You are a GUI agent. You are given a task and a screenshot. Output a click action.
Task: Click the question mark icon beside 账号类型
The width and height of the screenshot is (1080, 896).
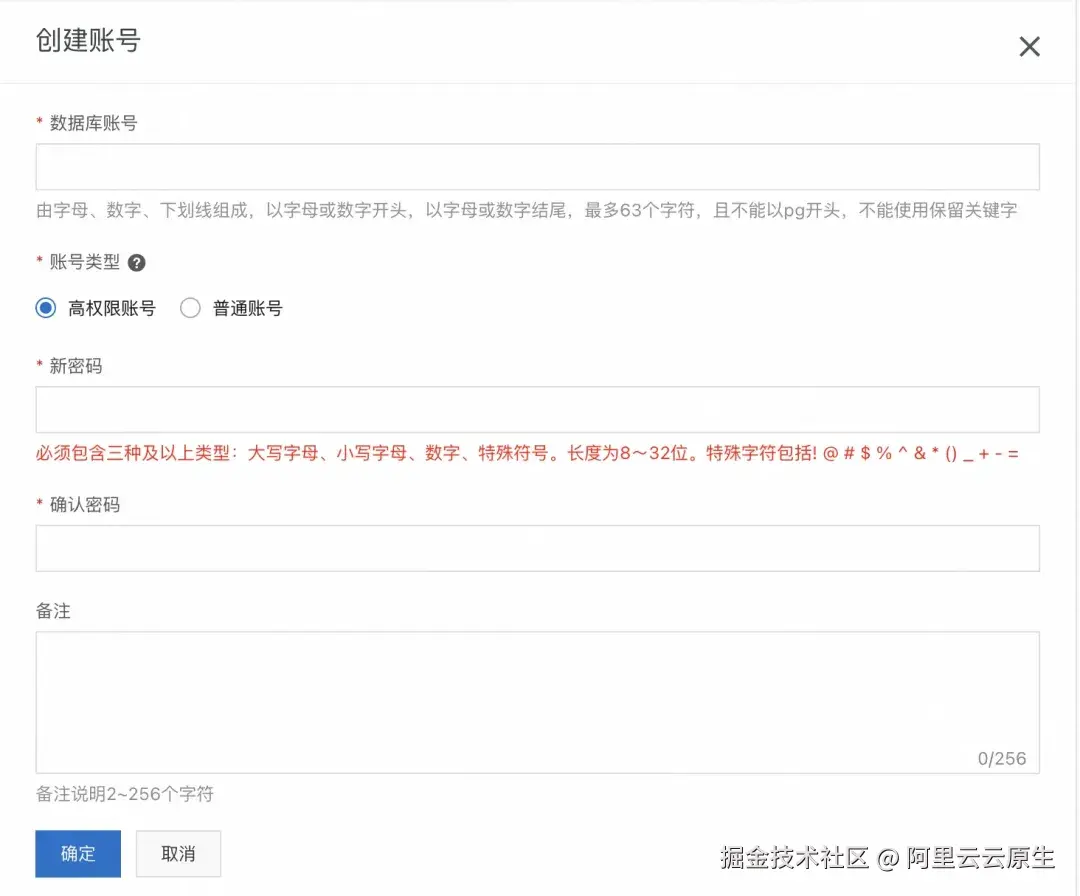pos(137,262)
